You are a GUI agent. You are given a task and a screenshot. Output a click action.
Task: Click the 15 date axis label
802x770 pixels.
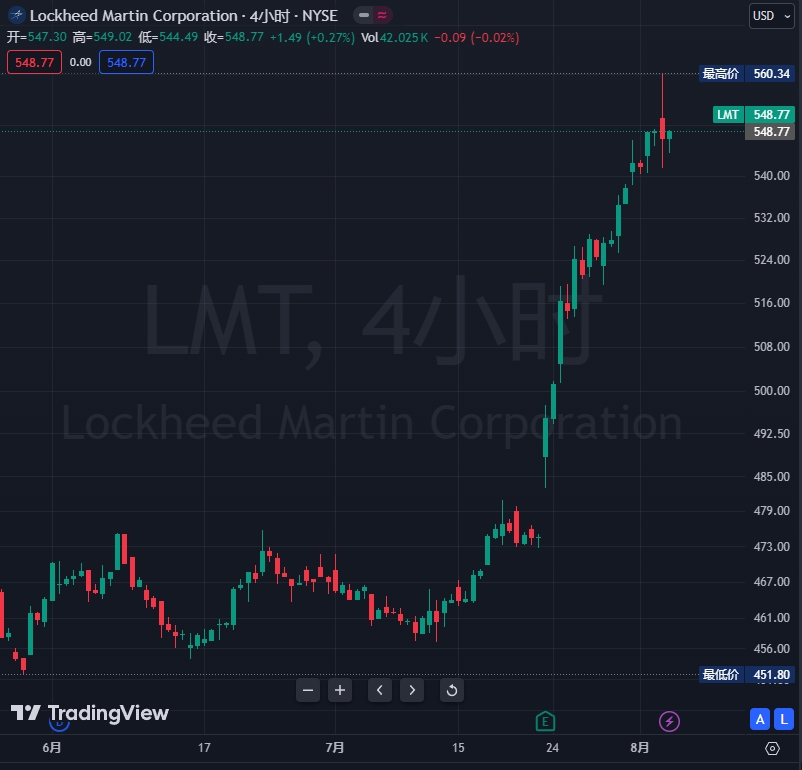pos(458,748)
